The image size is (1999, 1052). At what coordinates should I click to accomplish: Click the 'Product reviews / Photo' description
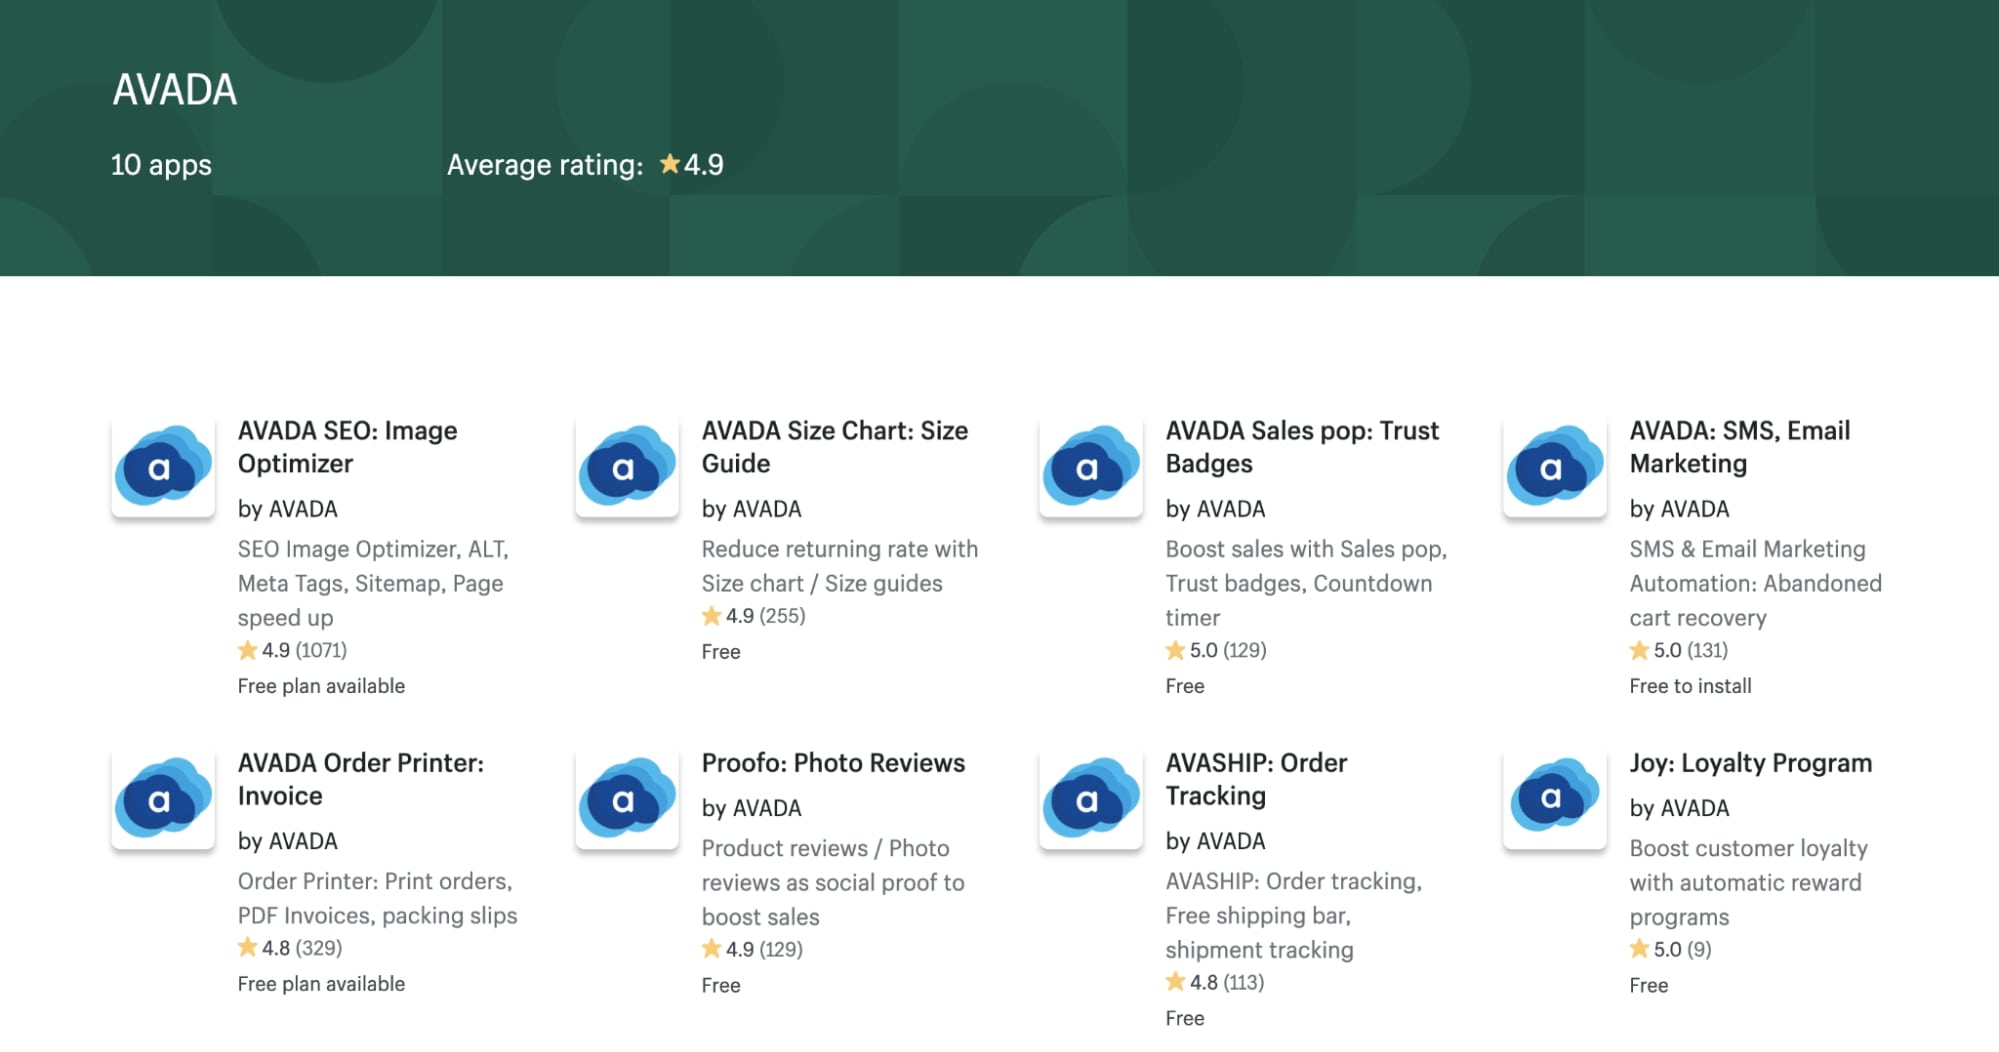pyautogui.click(x=833, y=882)
